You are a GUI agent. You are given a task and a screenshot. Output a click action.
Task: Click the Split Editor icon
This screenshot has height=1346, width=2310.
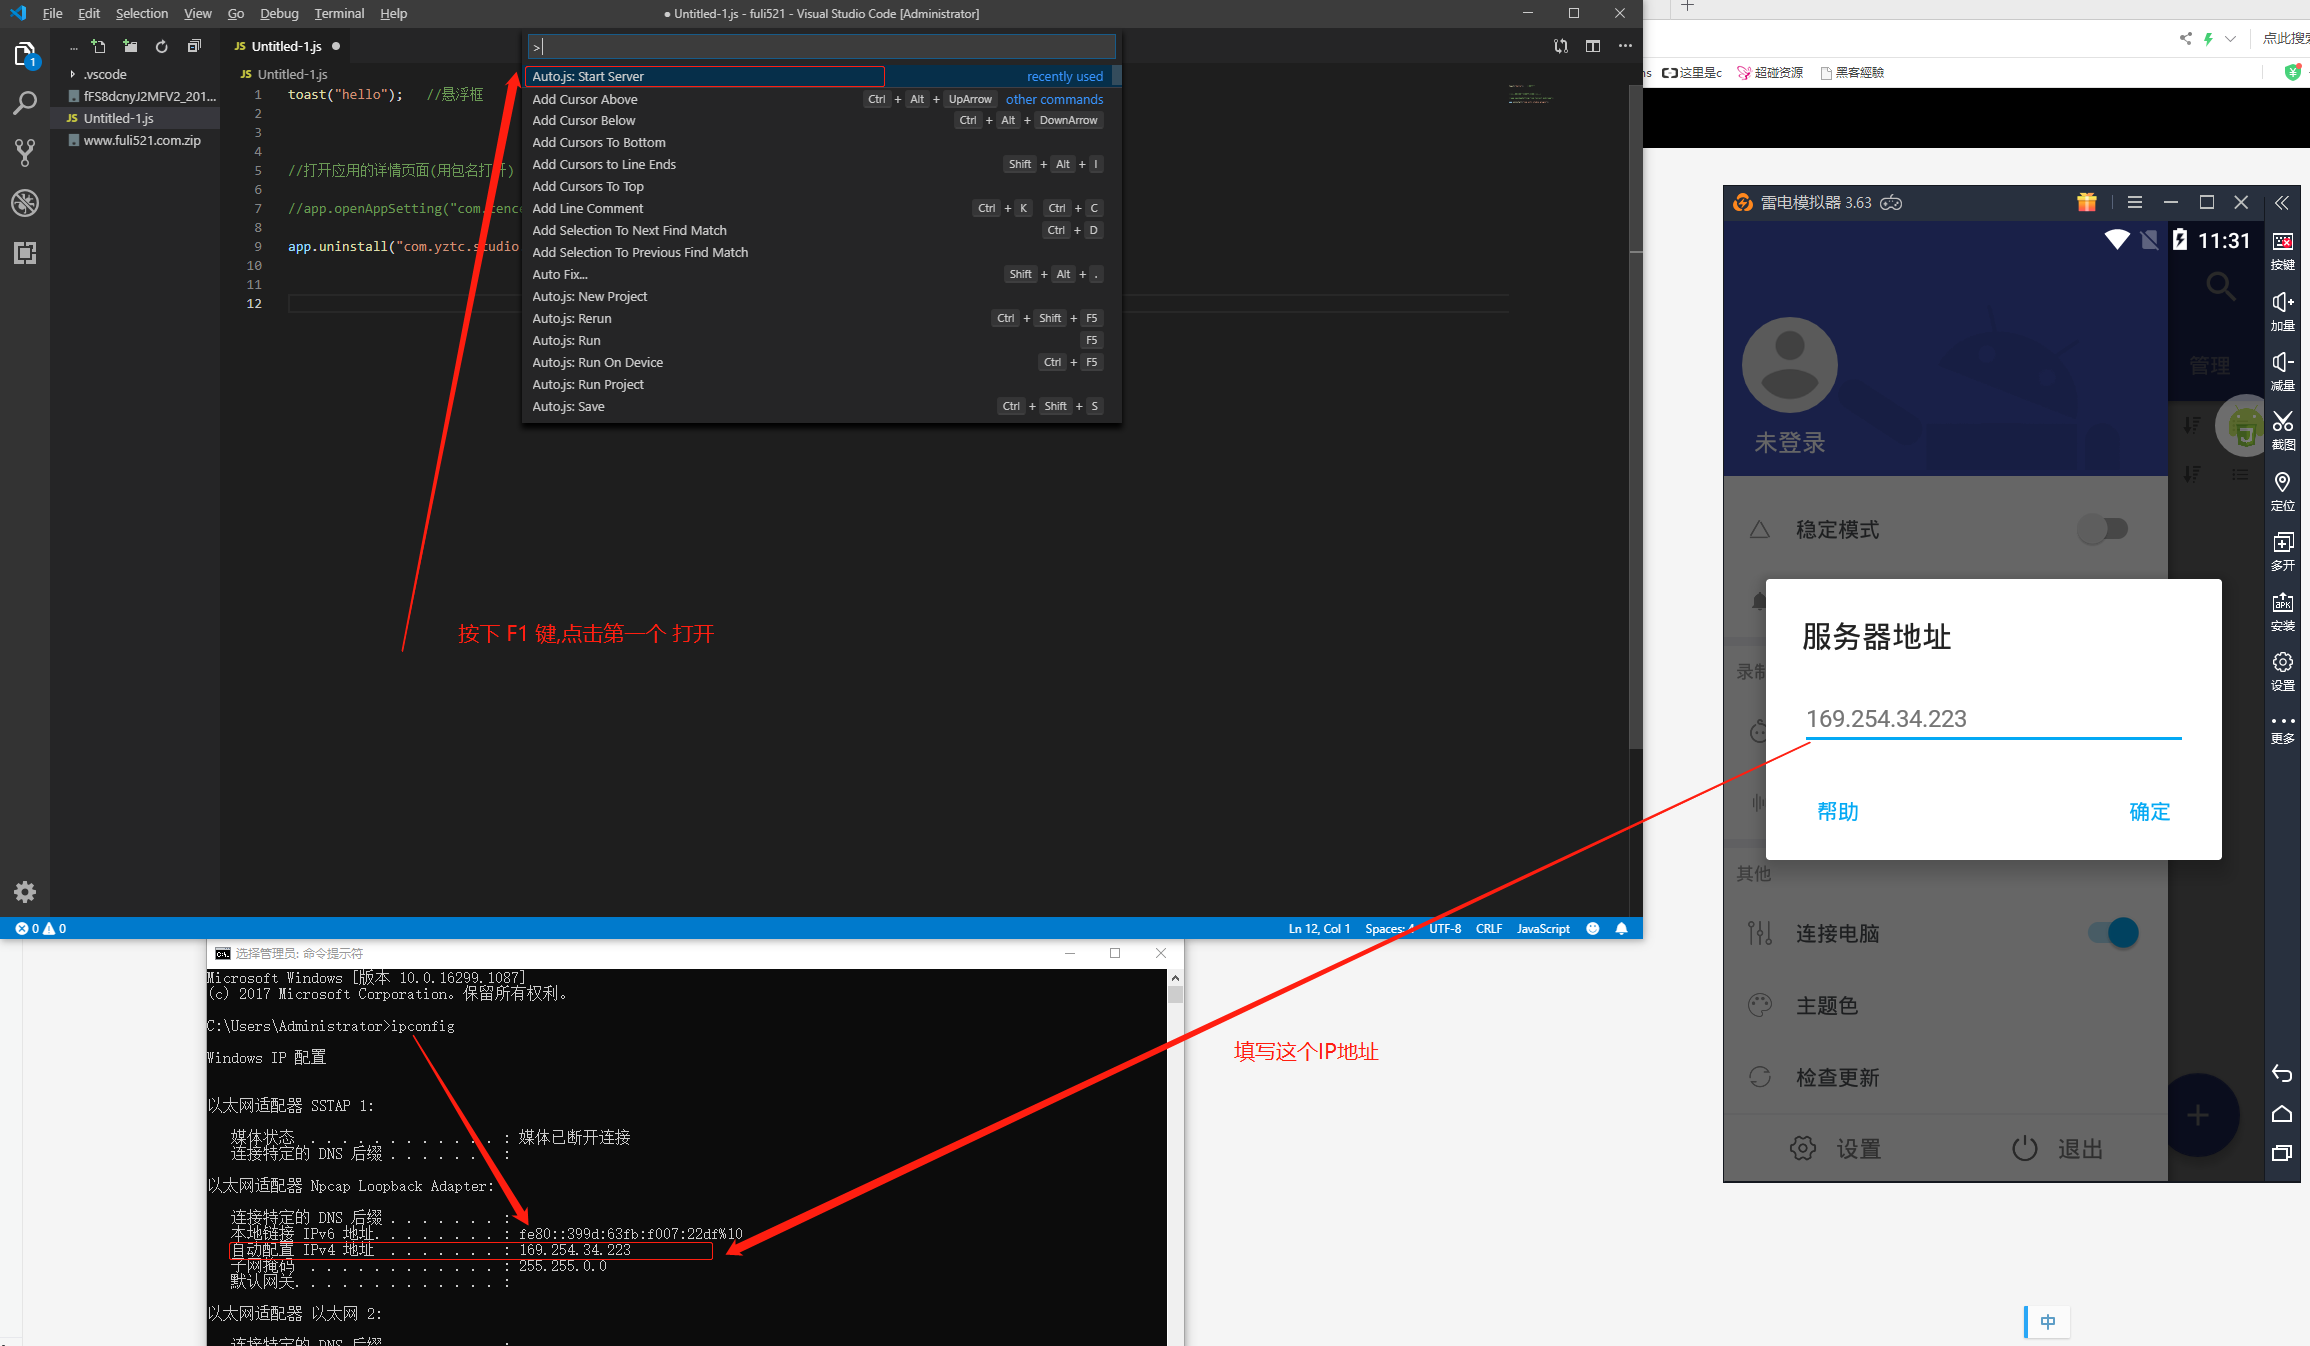1593,46
